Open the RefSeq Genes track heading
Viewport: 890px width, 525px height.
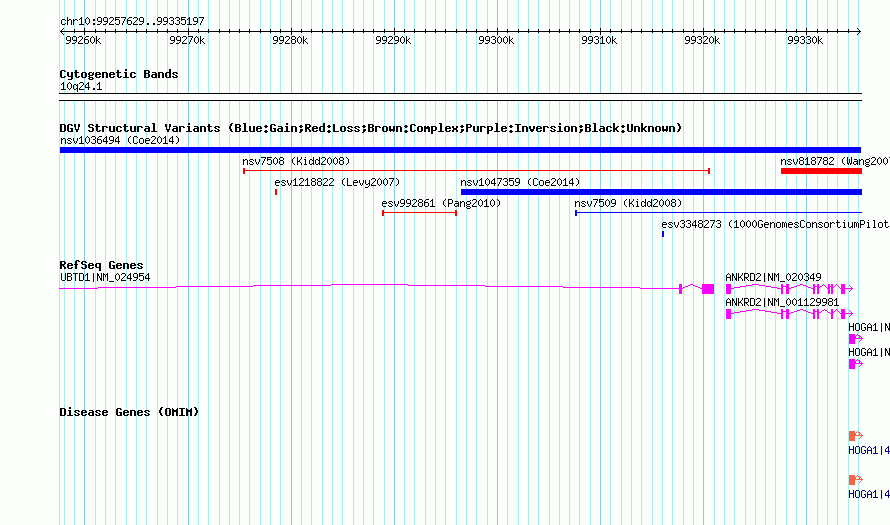(101, 265)
